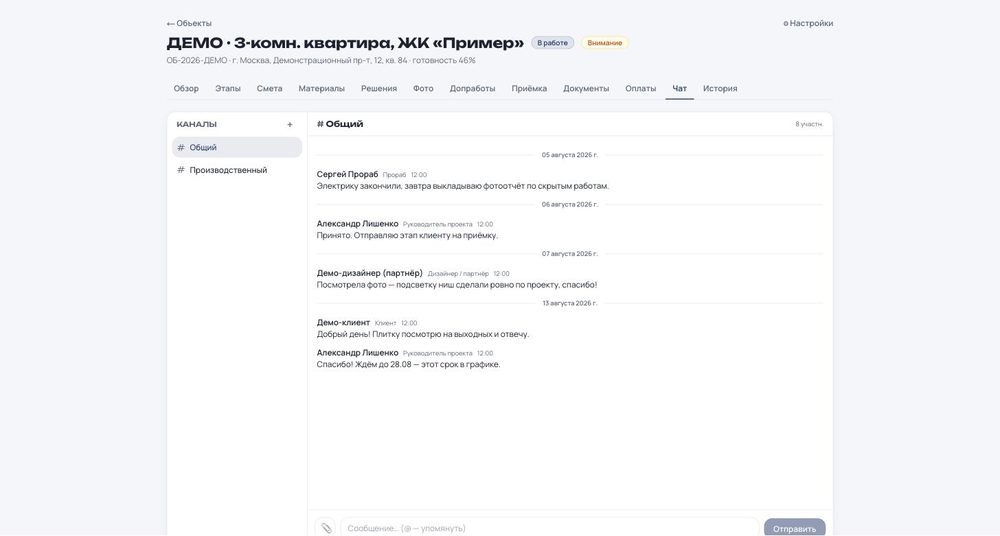This screenshot has height=536, width=1000.
Task: Open the Документы tab
Action: point(586,89)
